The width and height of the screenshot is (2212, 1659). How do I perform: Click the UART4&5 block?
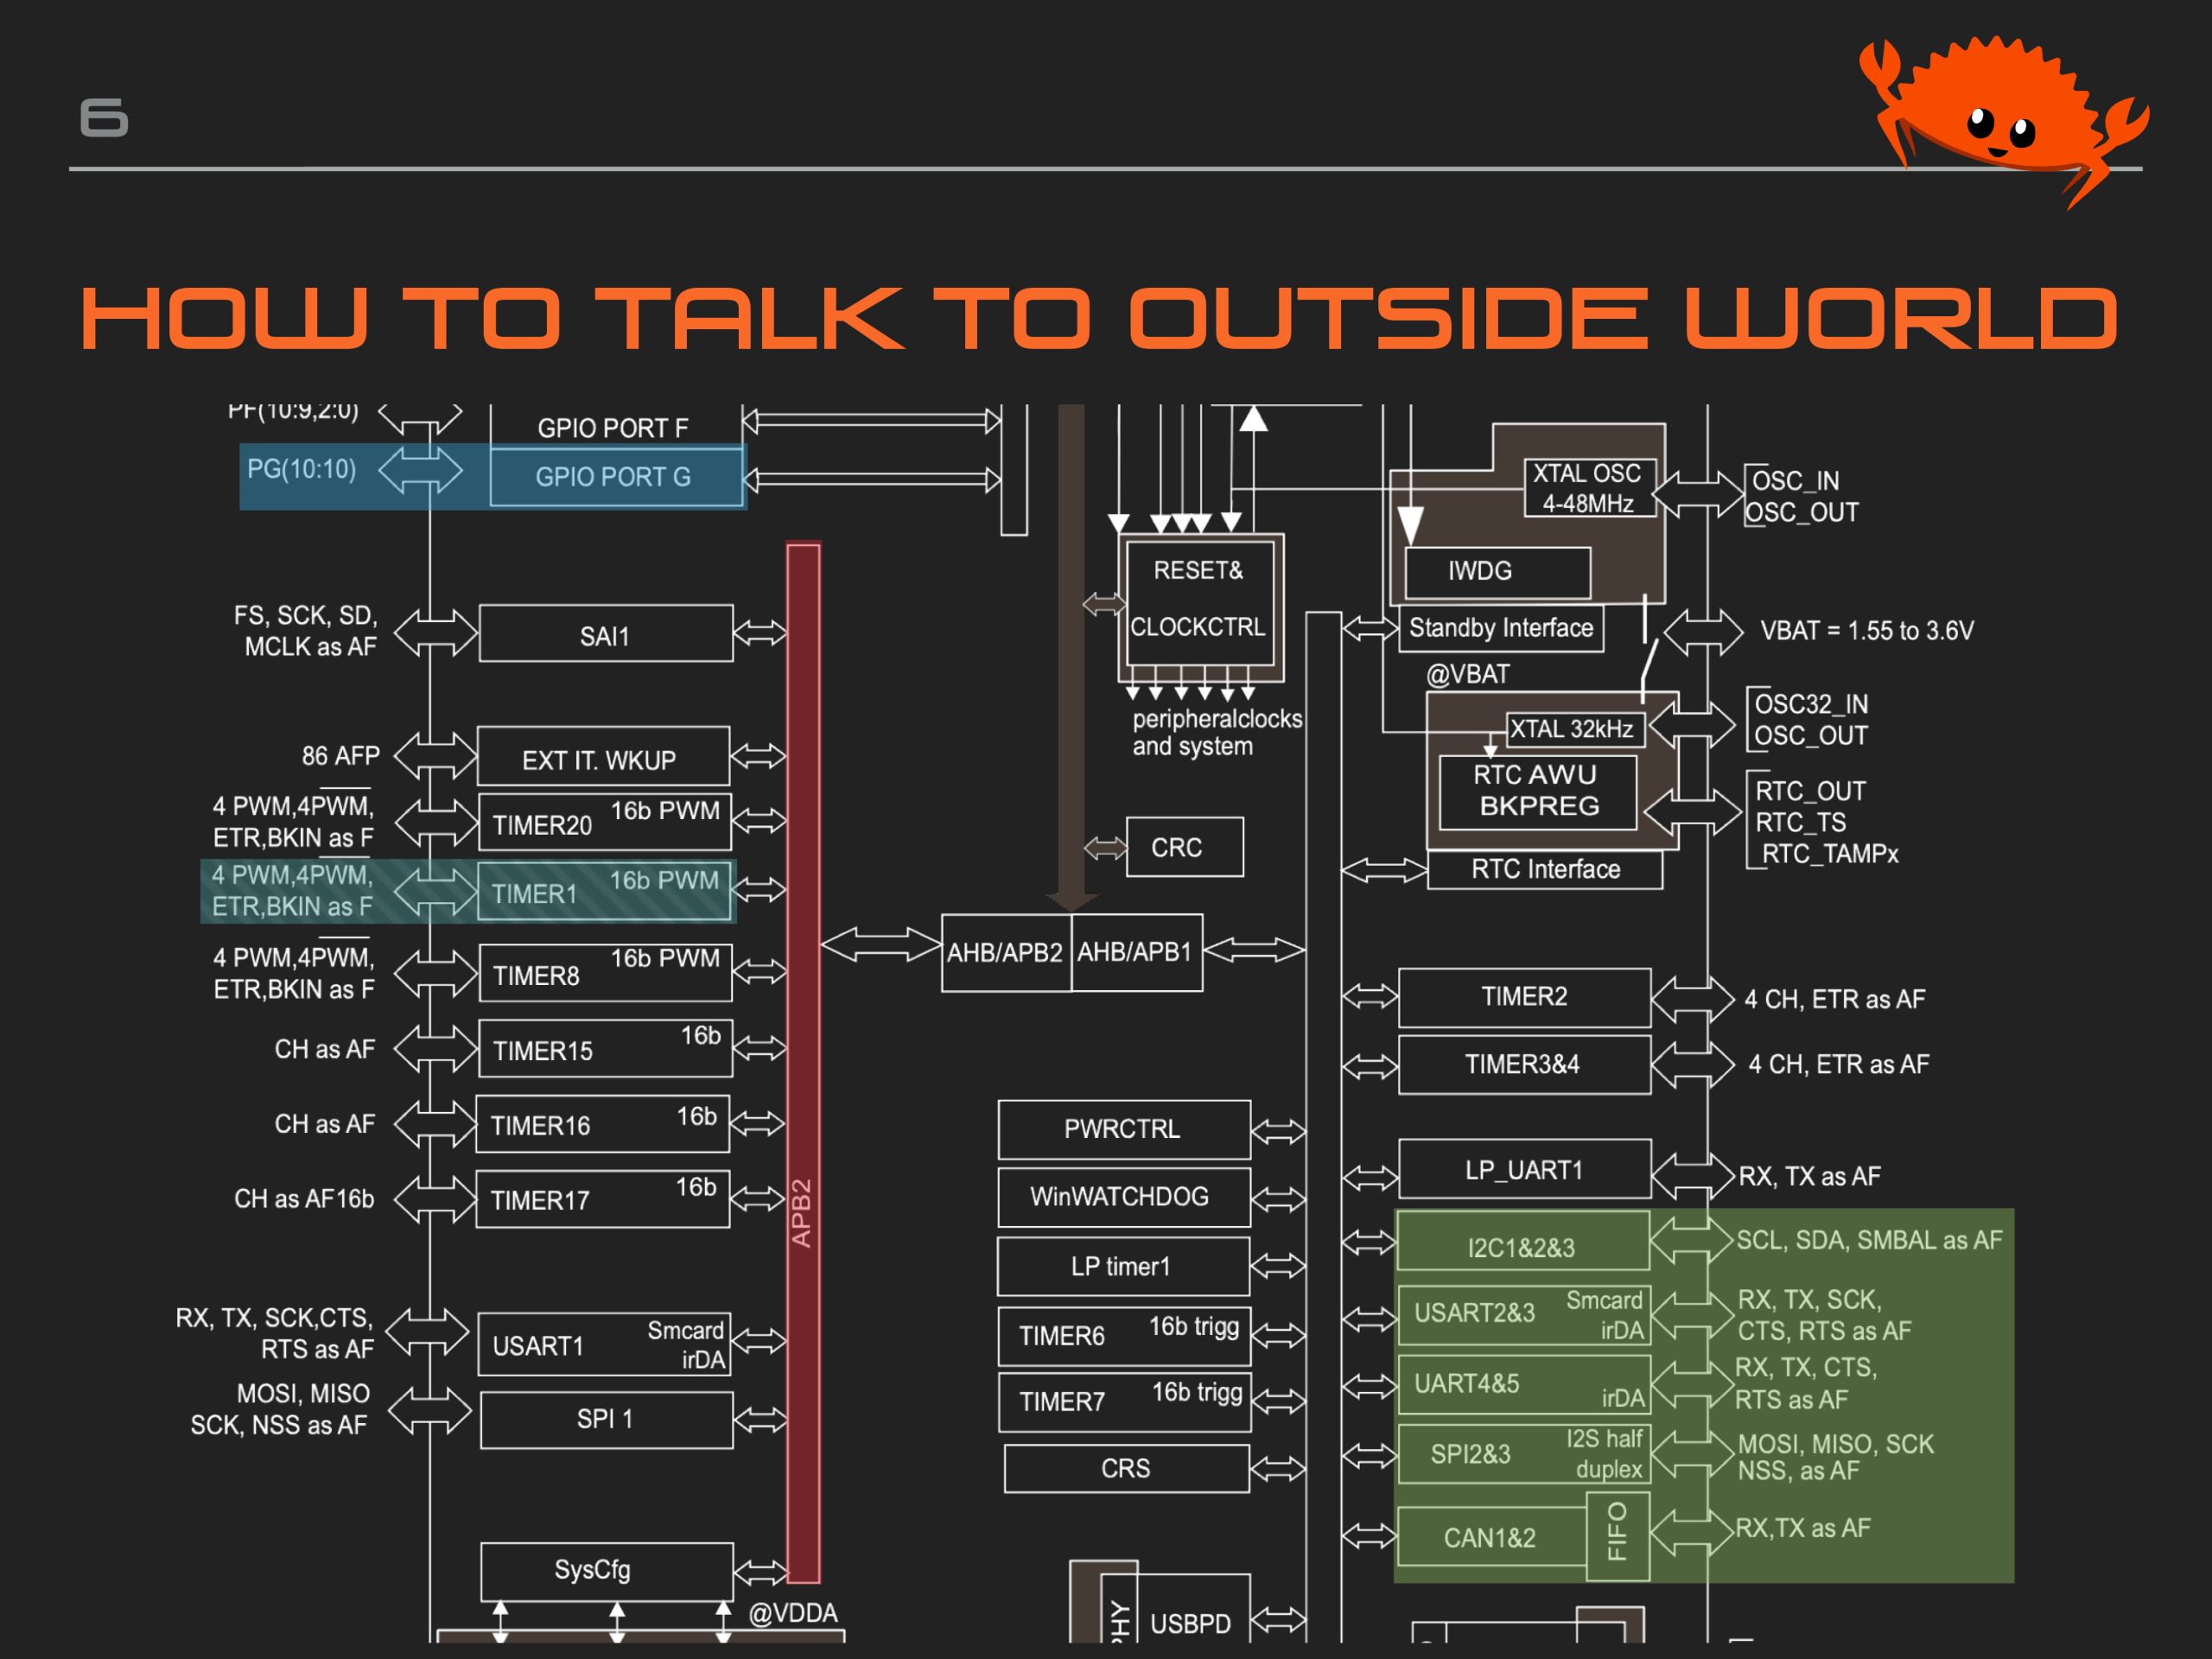[1524, 1384]
